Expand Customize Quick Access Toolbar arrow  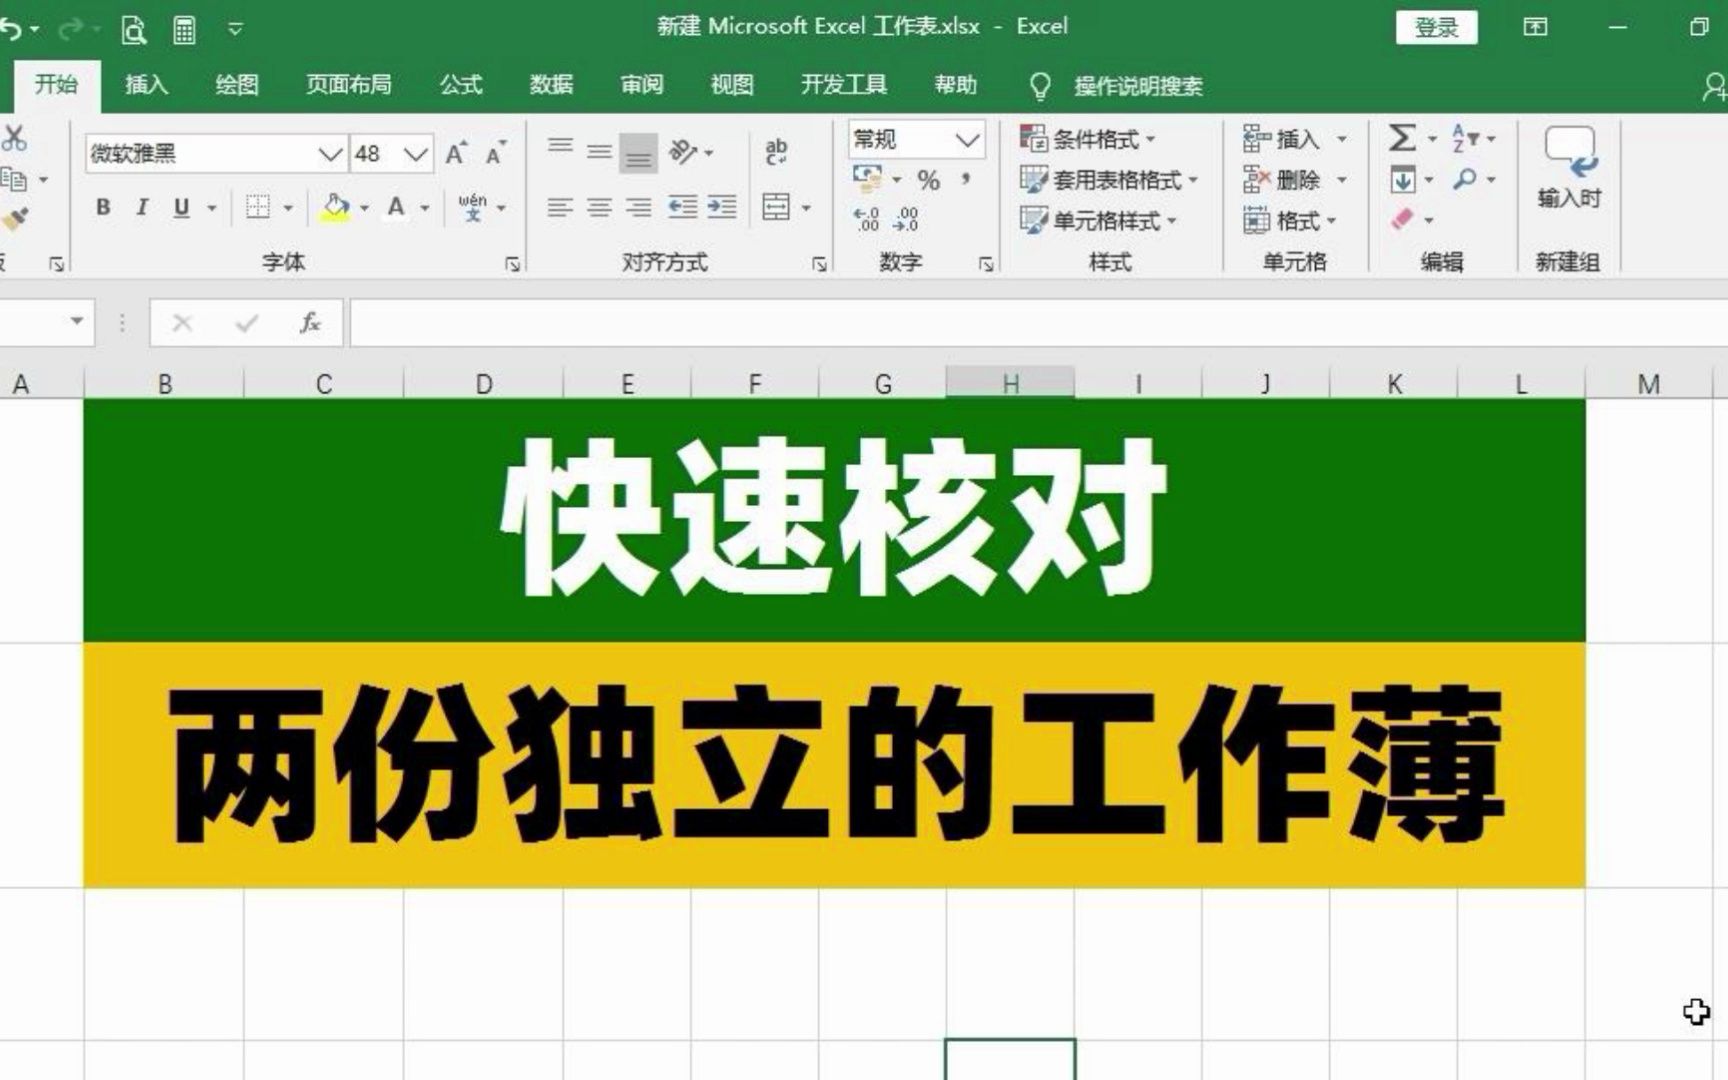[235, 29]
